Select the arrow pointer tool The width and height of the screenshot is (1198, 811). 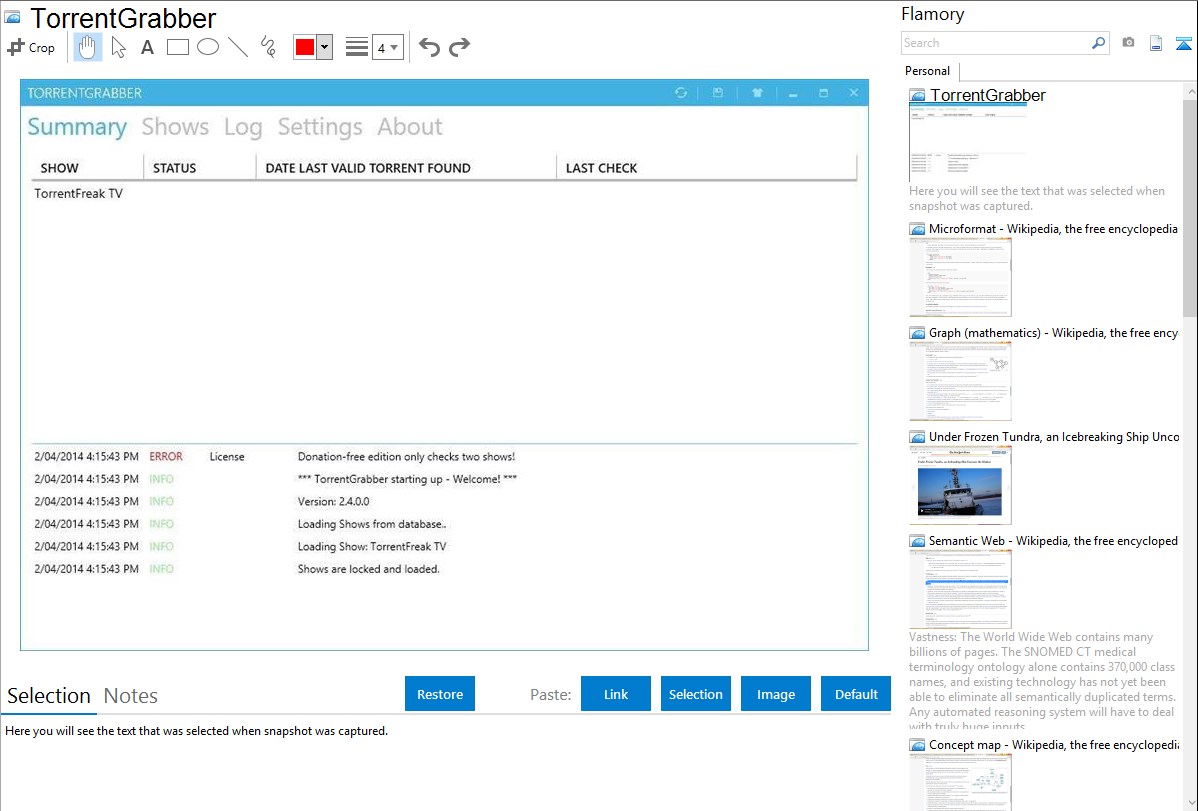click(x=118, y=47)
